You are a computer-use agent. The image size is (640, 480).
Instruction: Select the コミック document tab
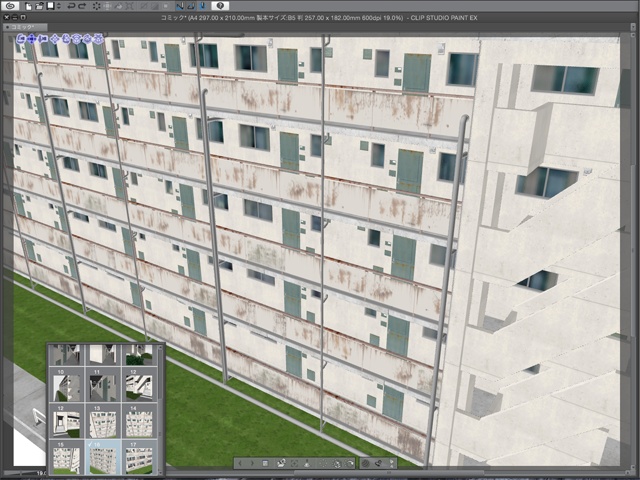[24, 27]
